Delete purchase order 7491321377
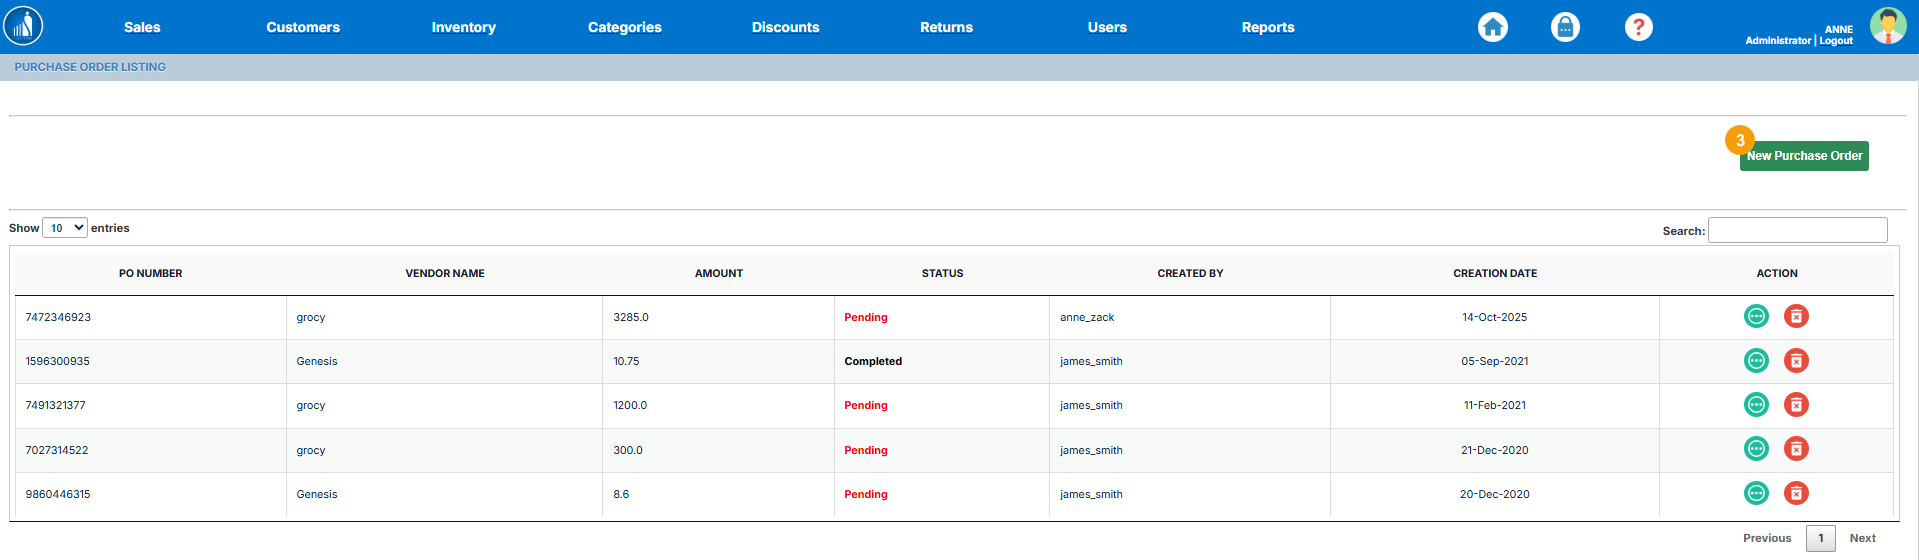 point(1796,405)
